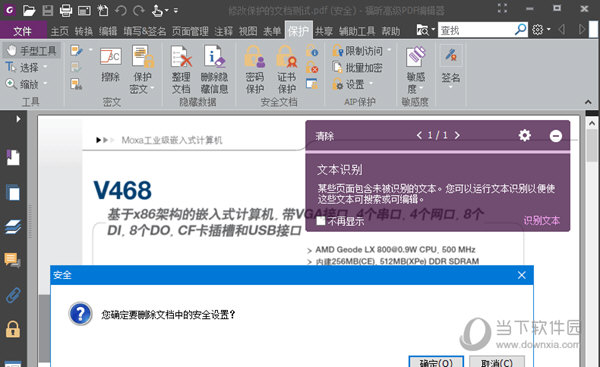
Task: Select the Hand tool (手型工具)
Action: point(32,51)
